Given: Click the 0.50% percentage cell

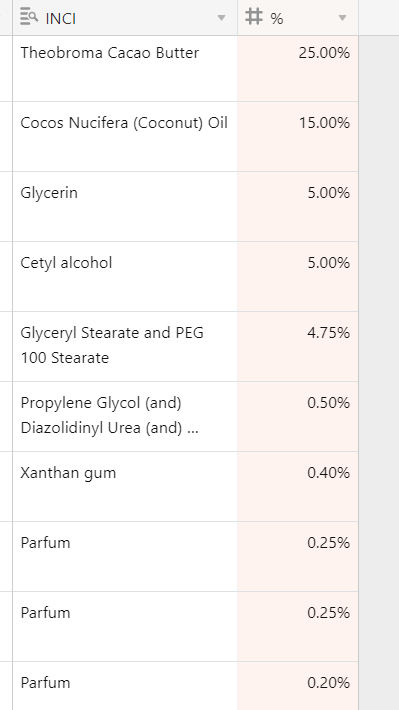Looking at the screenshot, I should (x=298, y=417).
